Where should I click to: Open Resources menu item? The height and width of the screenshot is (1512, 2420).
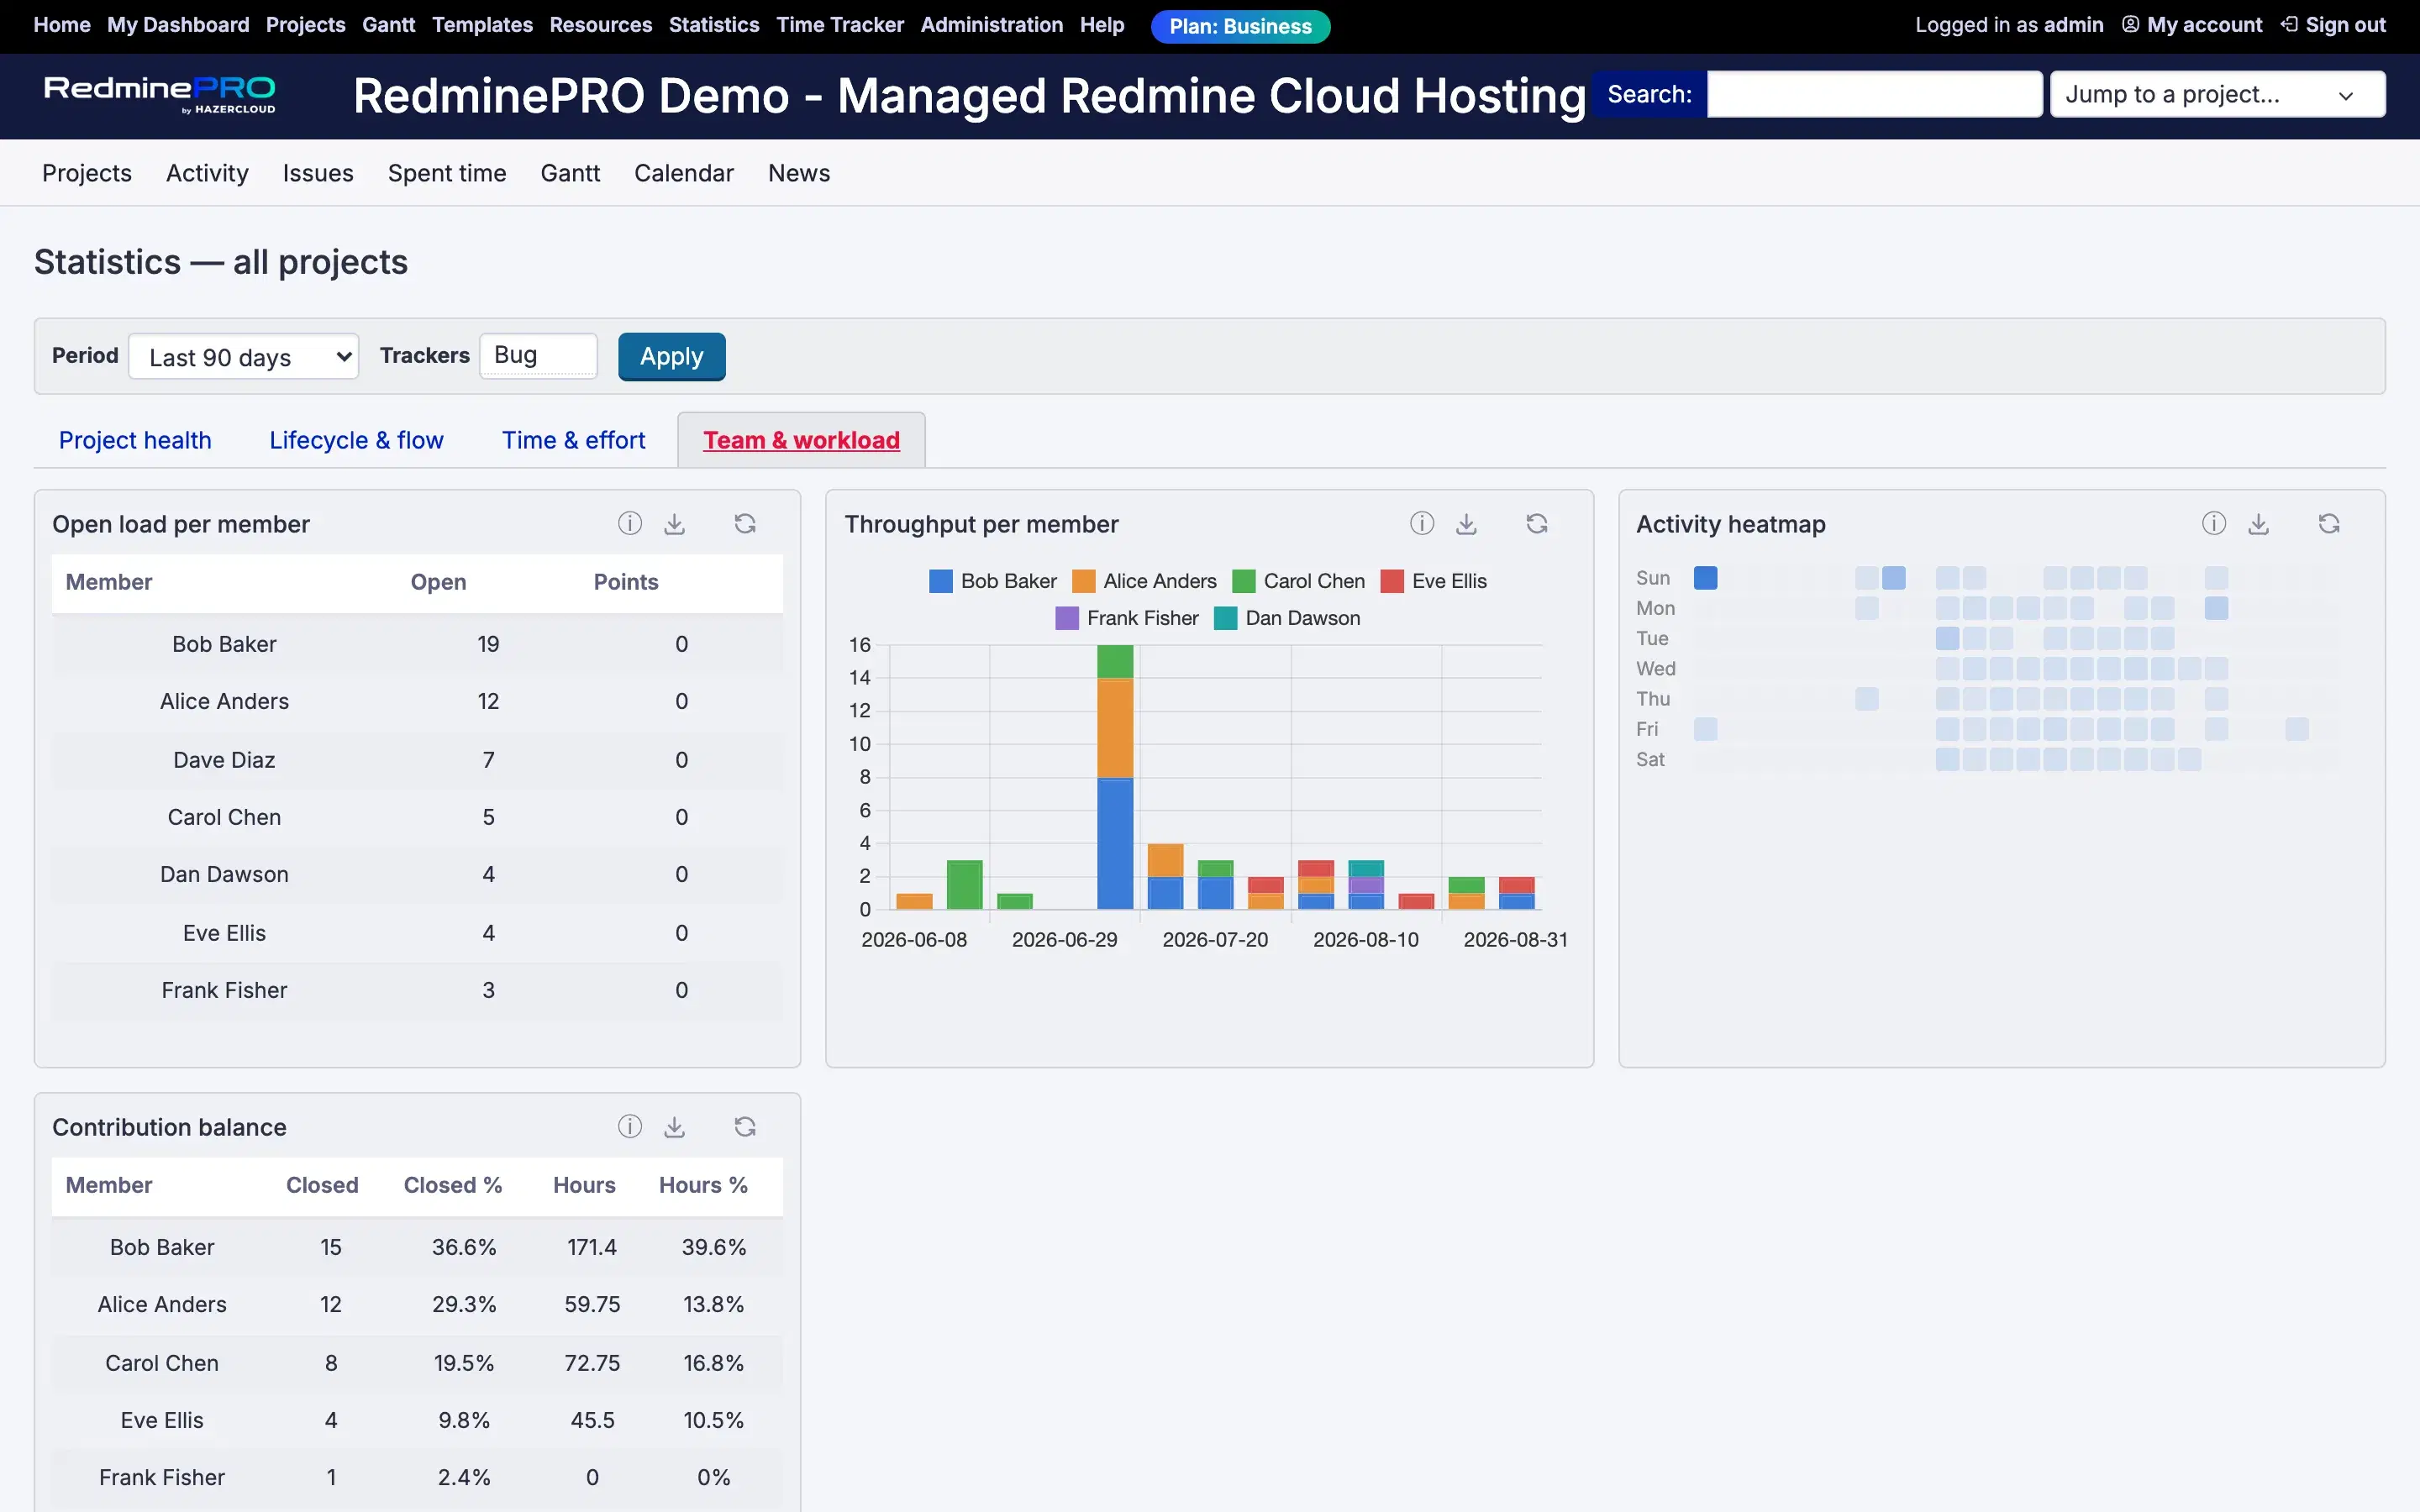[x=600, y=25]
